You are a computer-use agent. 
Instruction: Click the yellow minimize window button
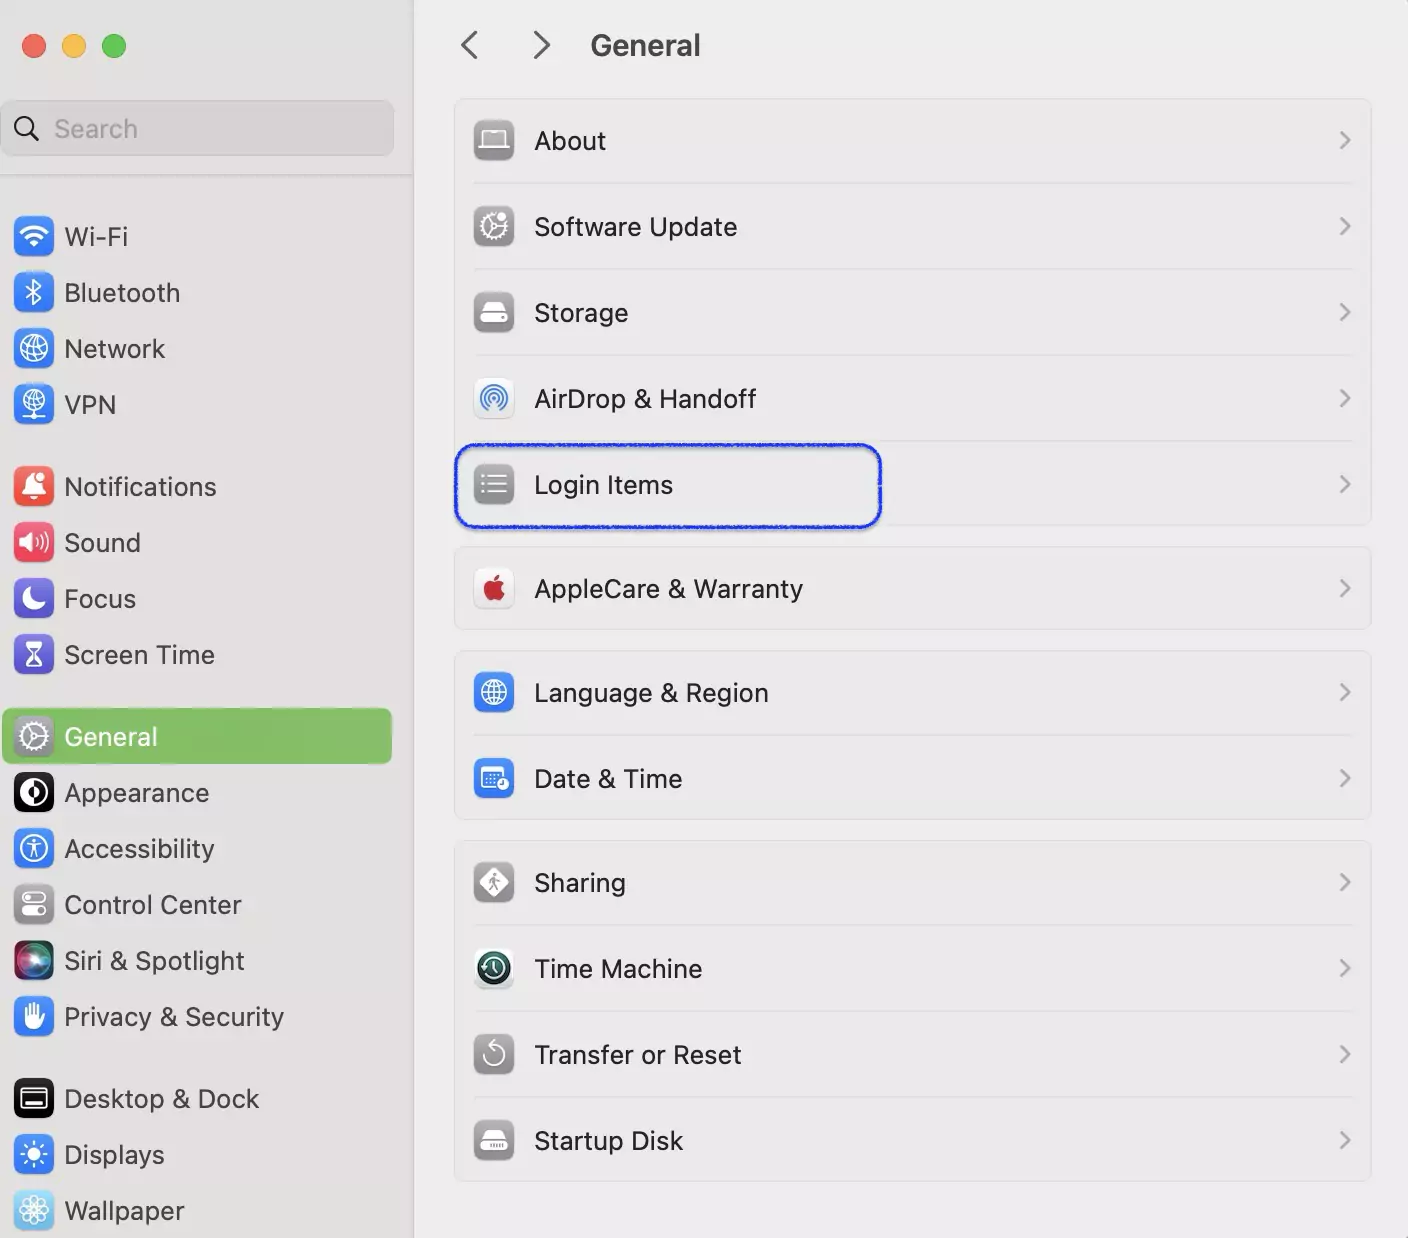(x=74, y=46)
